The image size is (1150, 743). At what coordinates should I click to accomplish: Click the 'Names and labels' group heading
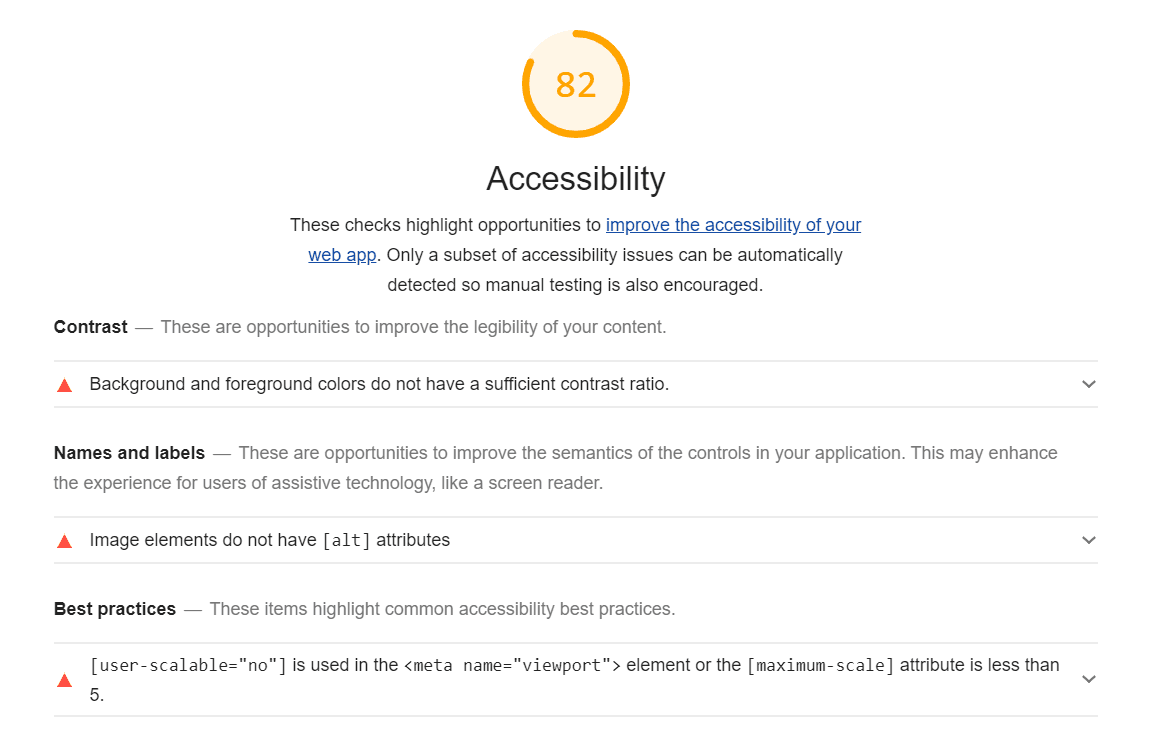129,453
